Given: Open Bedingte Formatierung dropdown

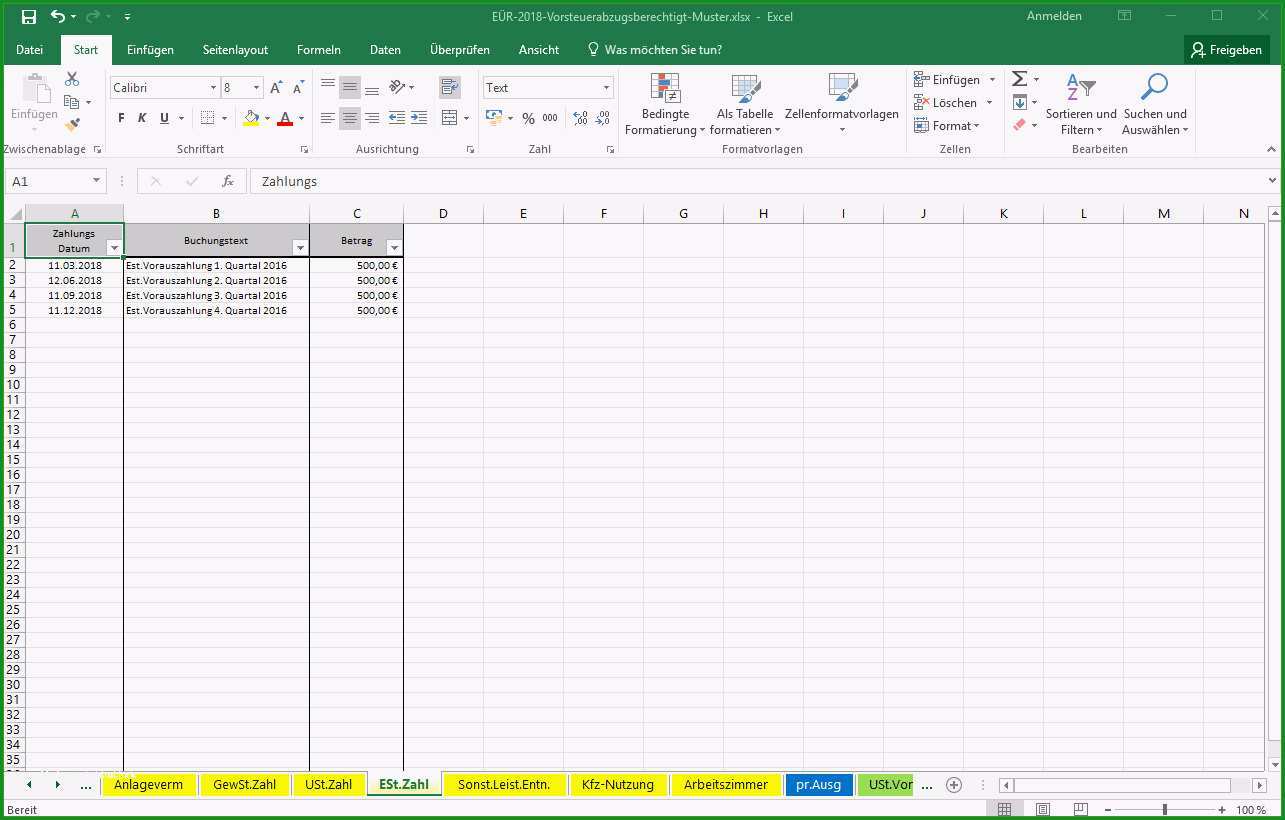Looking at the screenshot, I should point(665,104).
